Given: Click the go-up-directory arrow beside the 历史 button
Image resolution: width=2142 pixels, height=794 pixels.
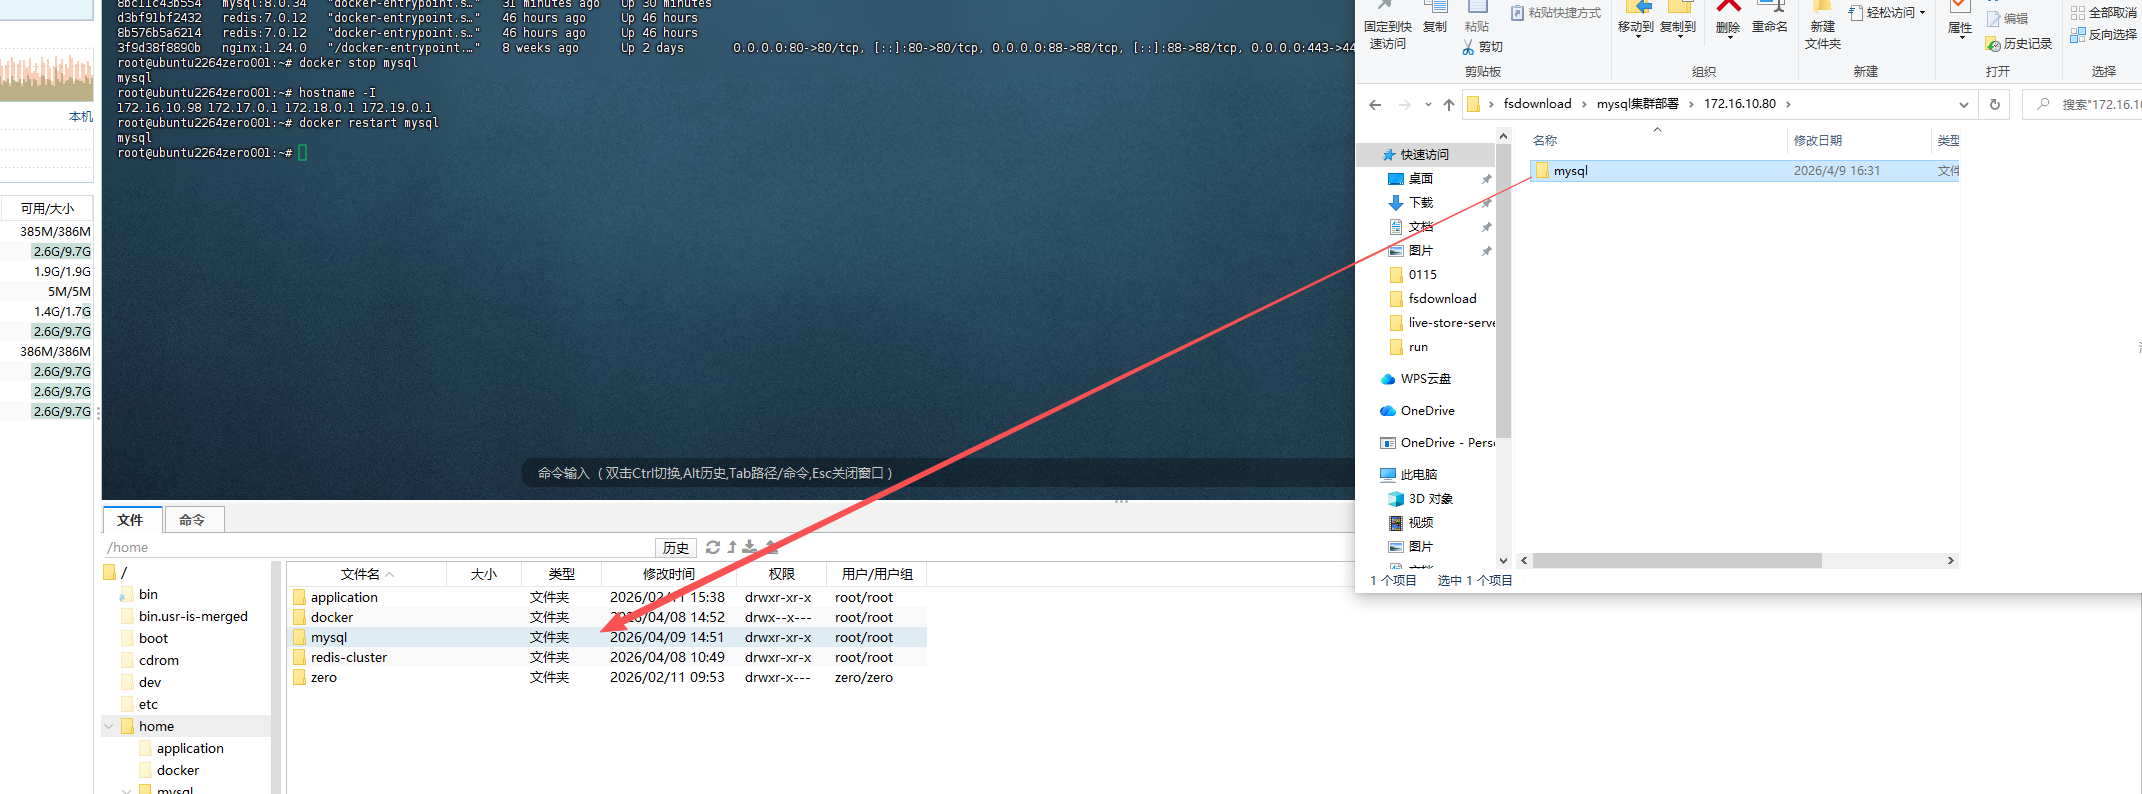Looking at the screenshot, I should [x=732, y=547].
